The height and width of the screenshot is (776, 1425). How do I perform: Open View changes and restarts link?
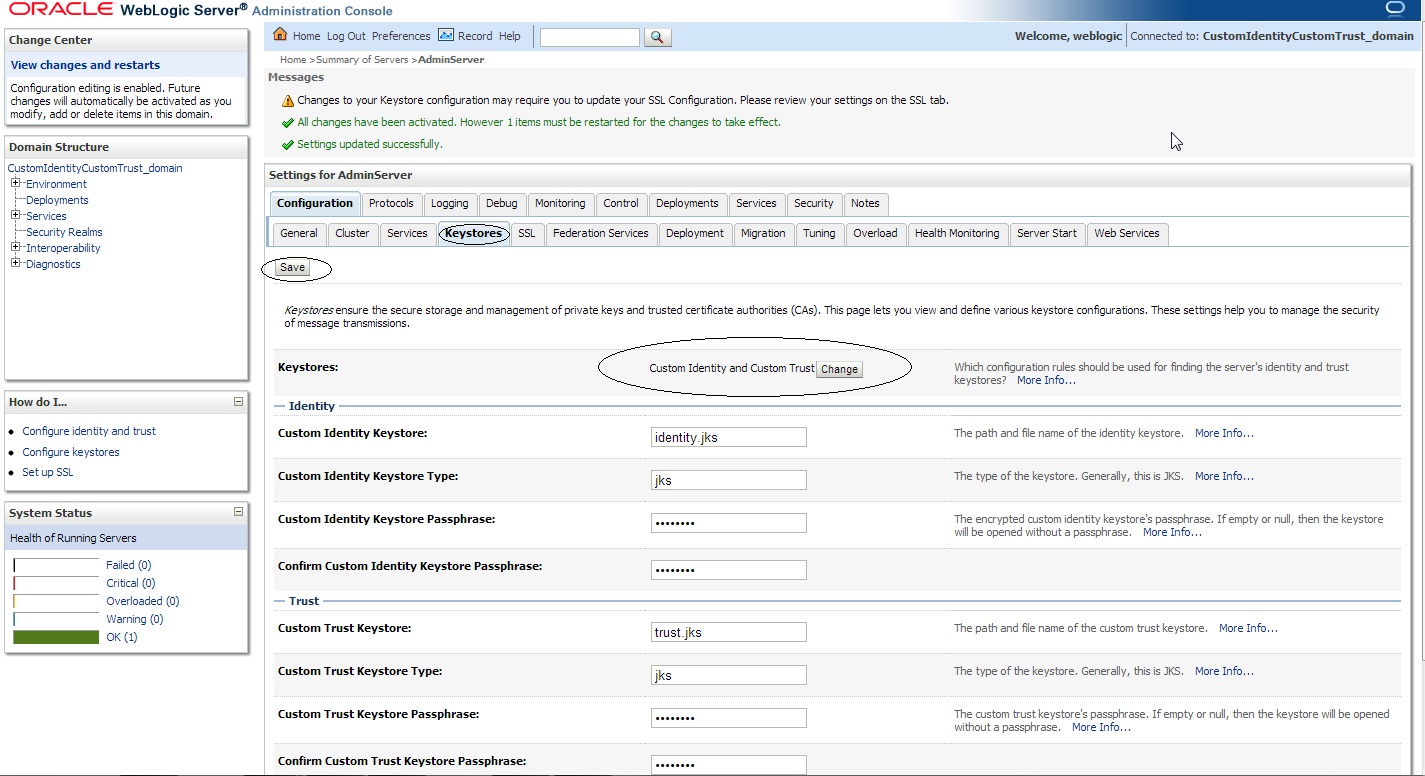85,65
